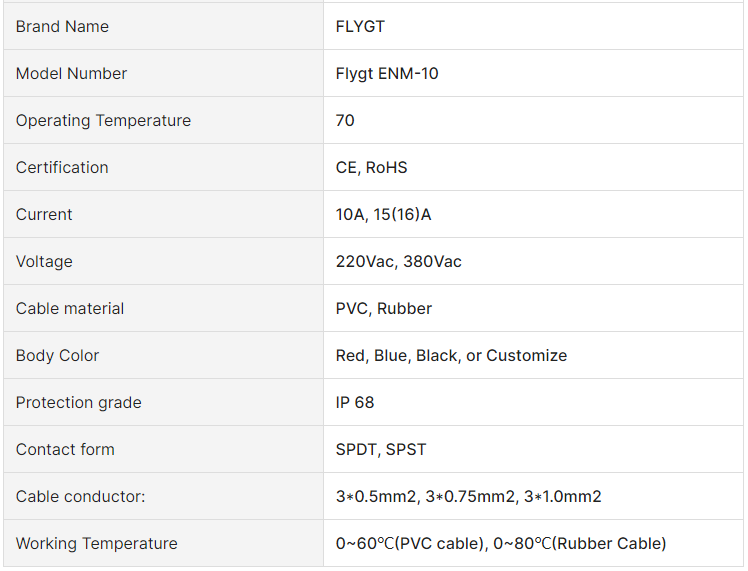Click the Voltage row label
This screenshot has width=748, height=571.
point(44,262)
